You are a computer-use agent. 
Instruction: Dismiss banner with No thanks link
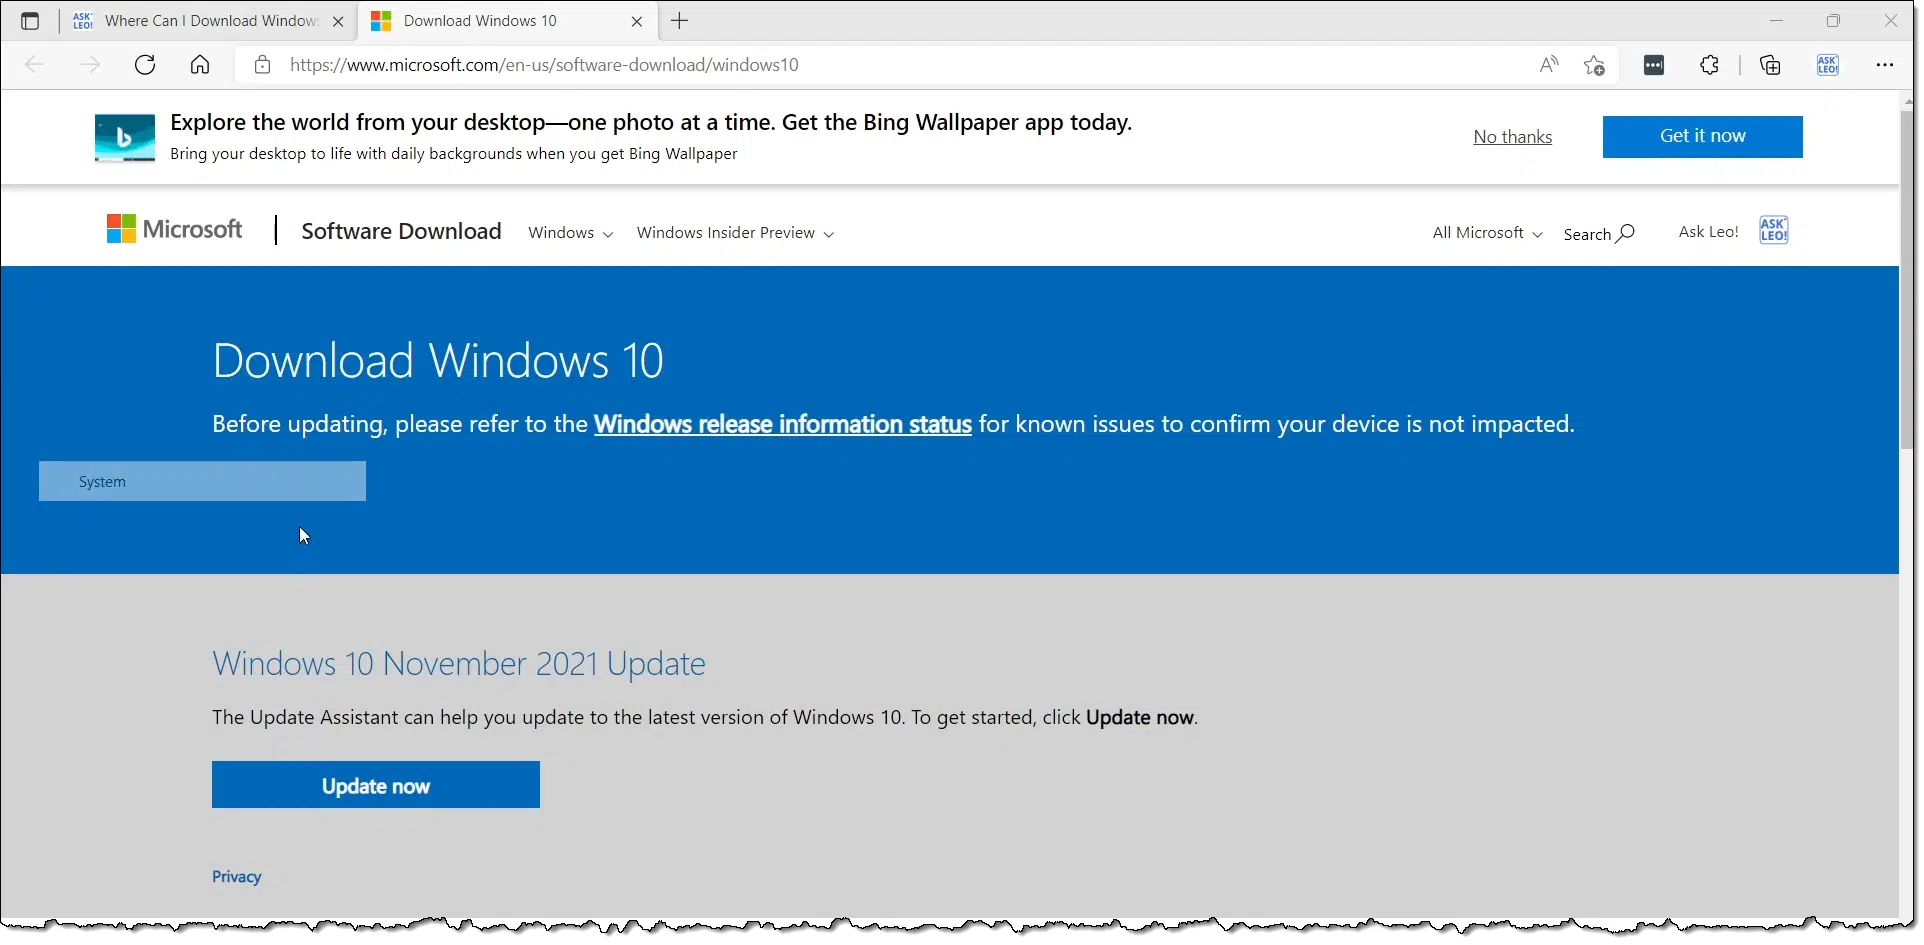pos(1512,137)
